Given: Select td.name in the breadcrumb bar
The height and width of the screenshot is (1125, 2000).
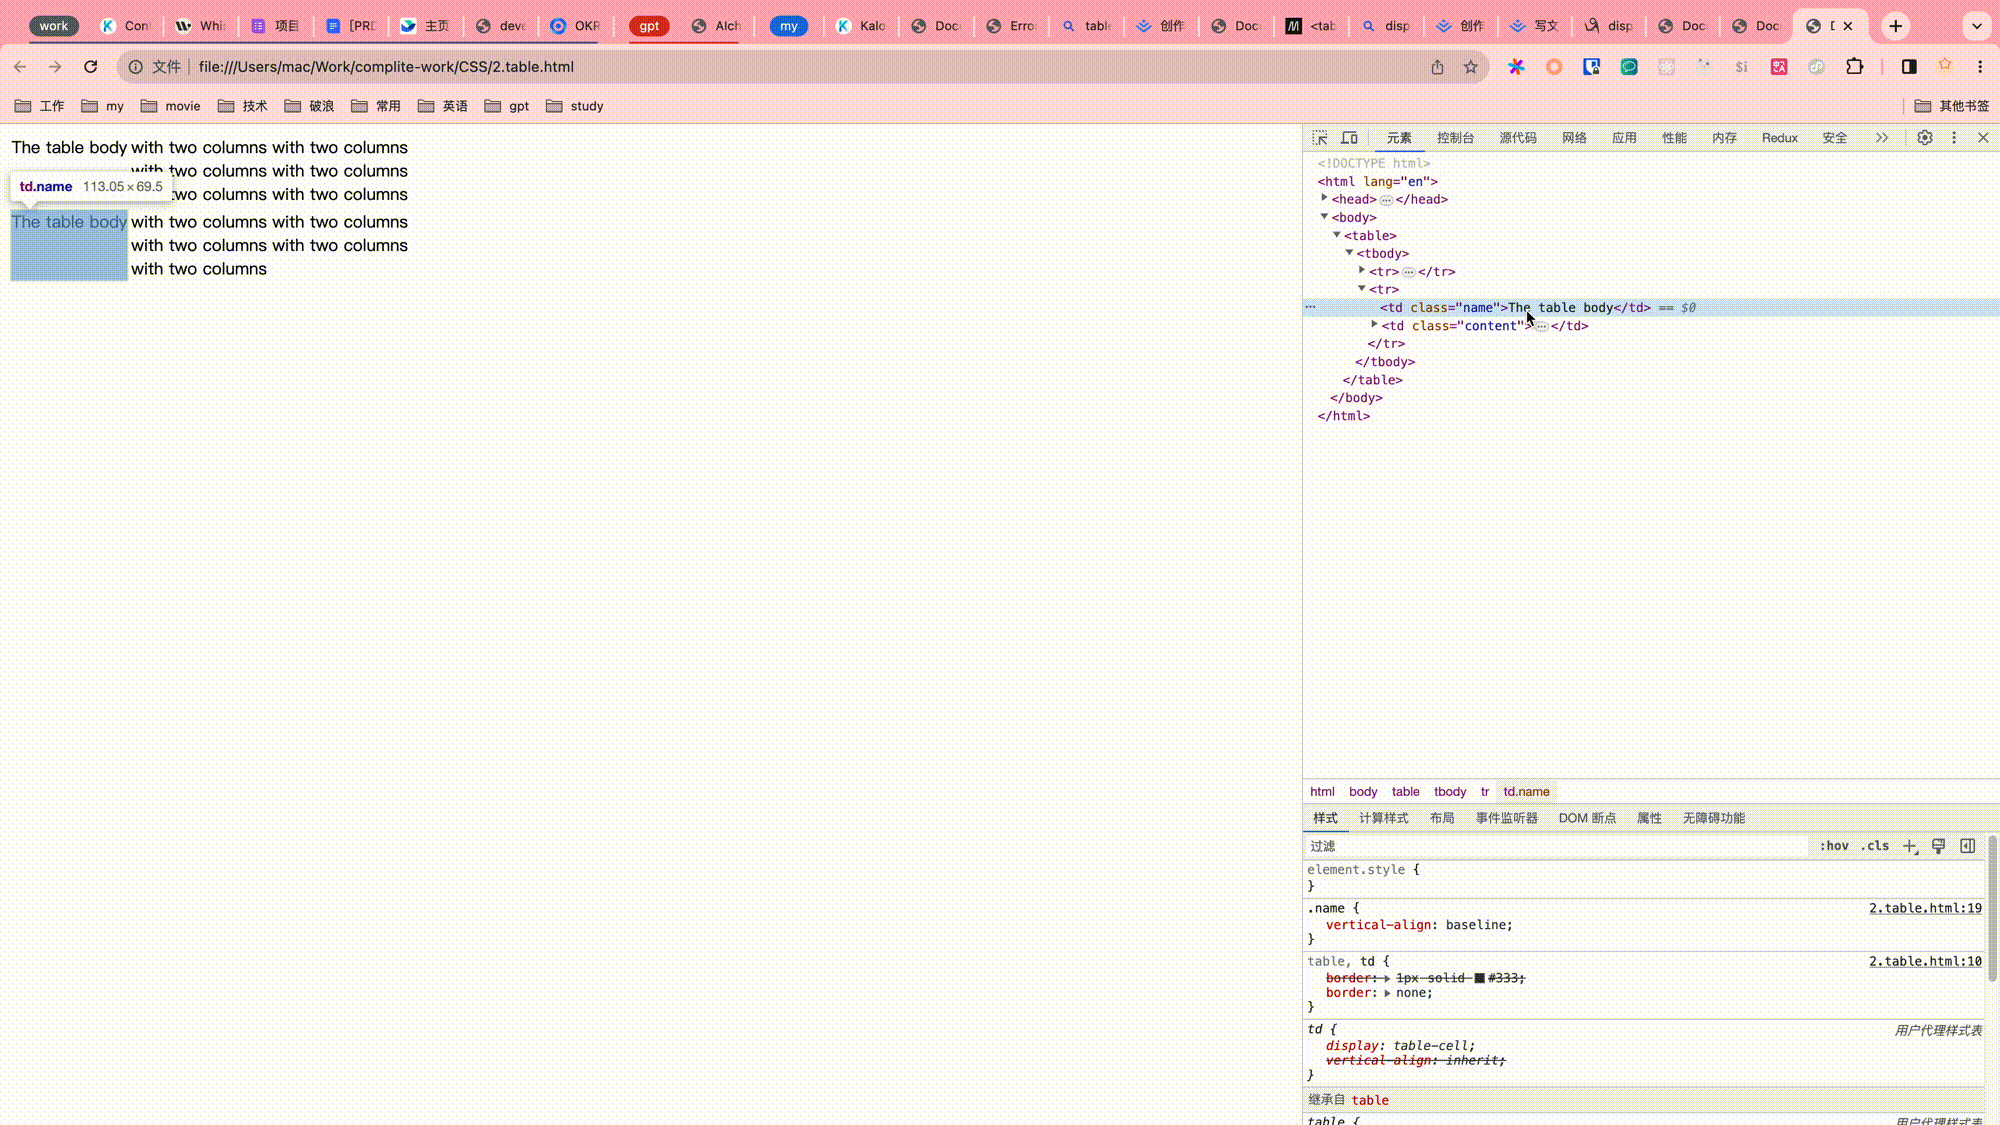Looking at the screenshot, I should point(1526,791).
